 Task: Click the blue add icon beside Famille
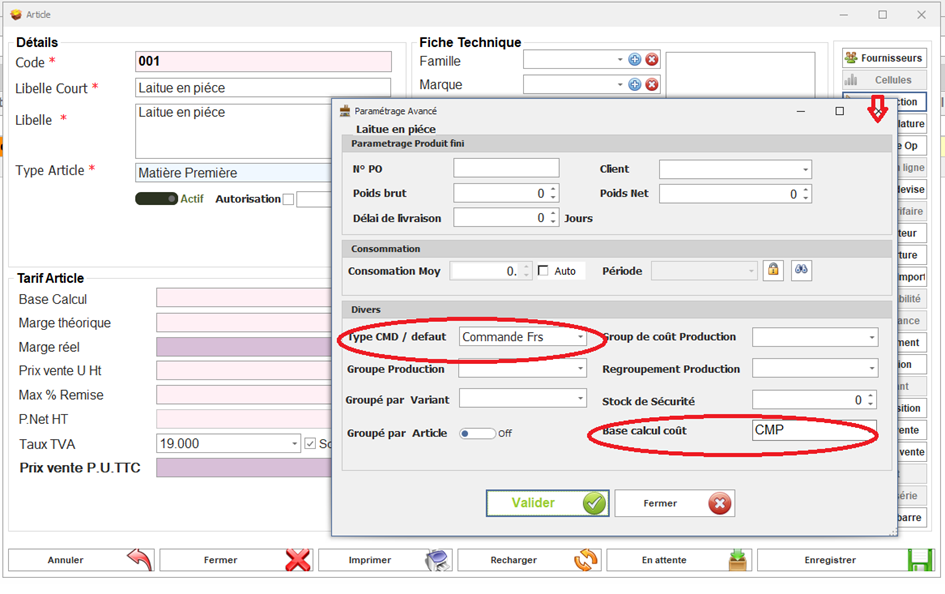click(x=634, y=60)
